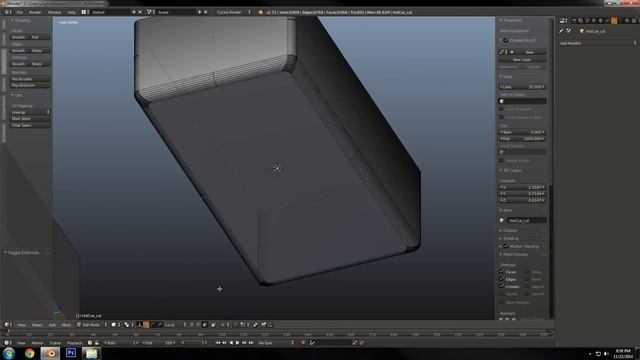This screenshot has height=360, width=640.
Task: Click the OpenGL render image icon
Action: point(263,325)
